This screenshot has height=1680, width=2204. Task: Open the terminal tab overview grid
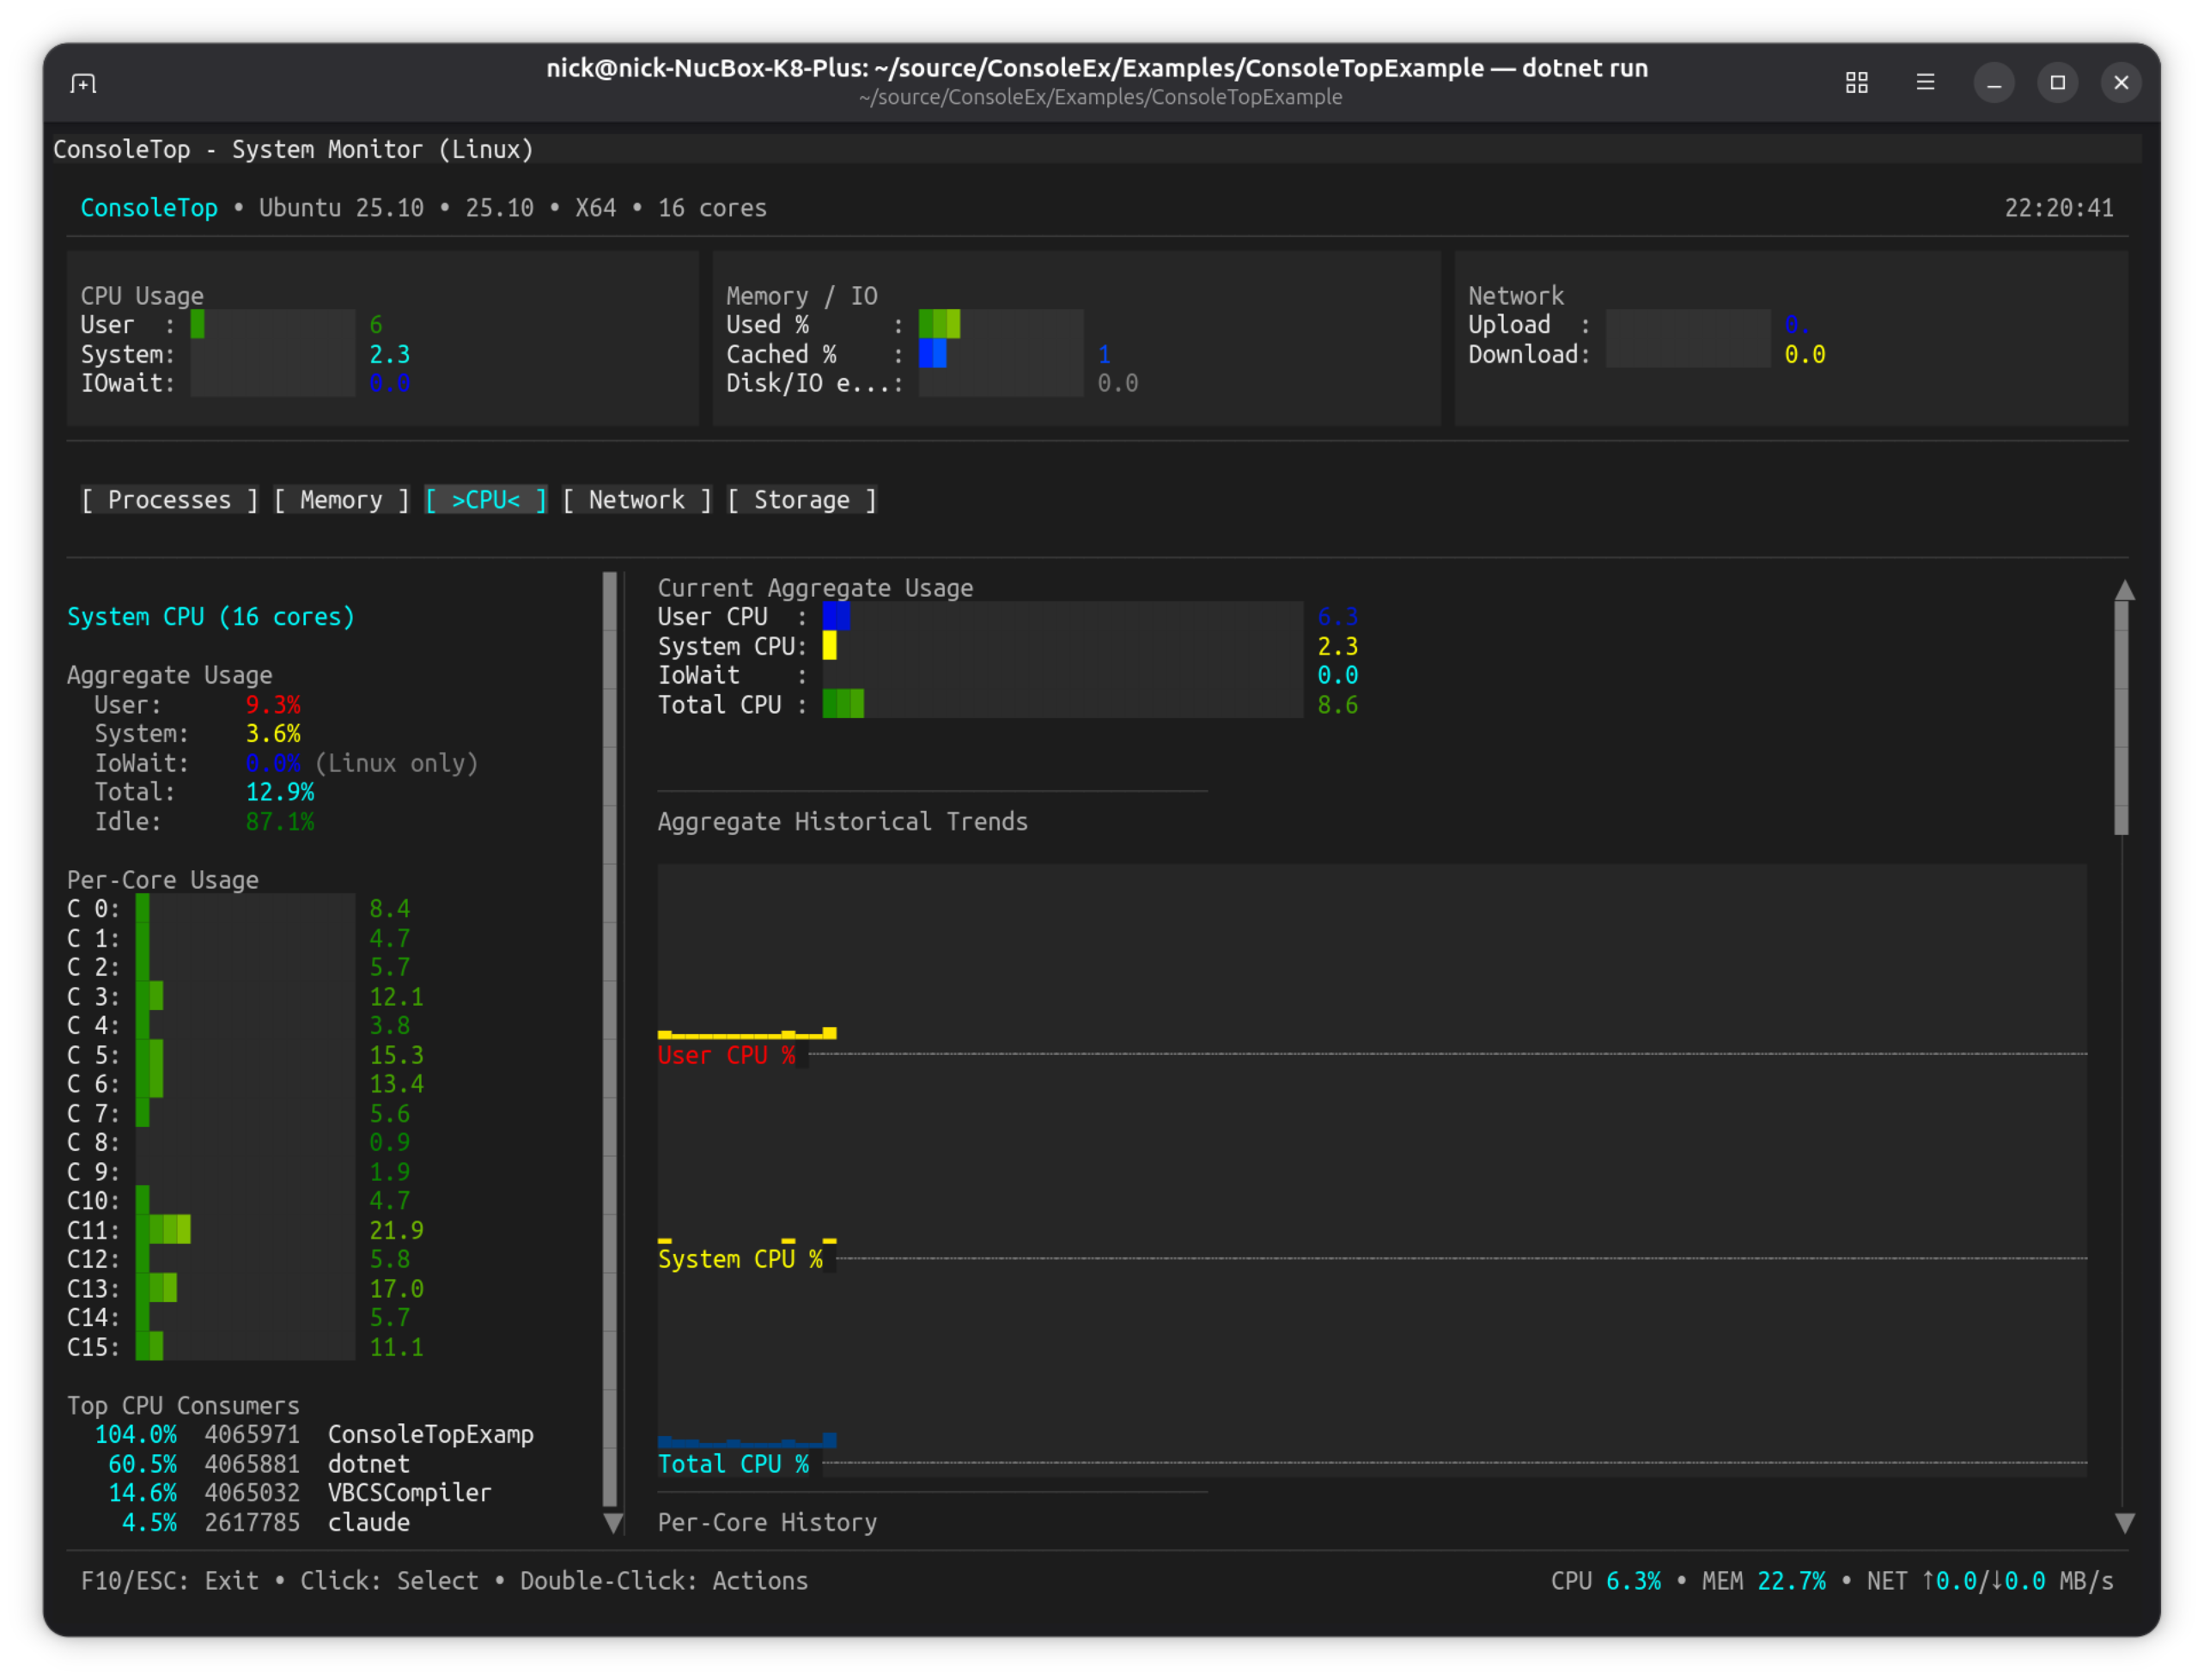click(x=1857, y=83)
